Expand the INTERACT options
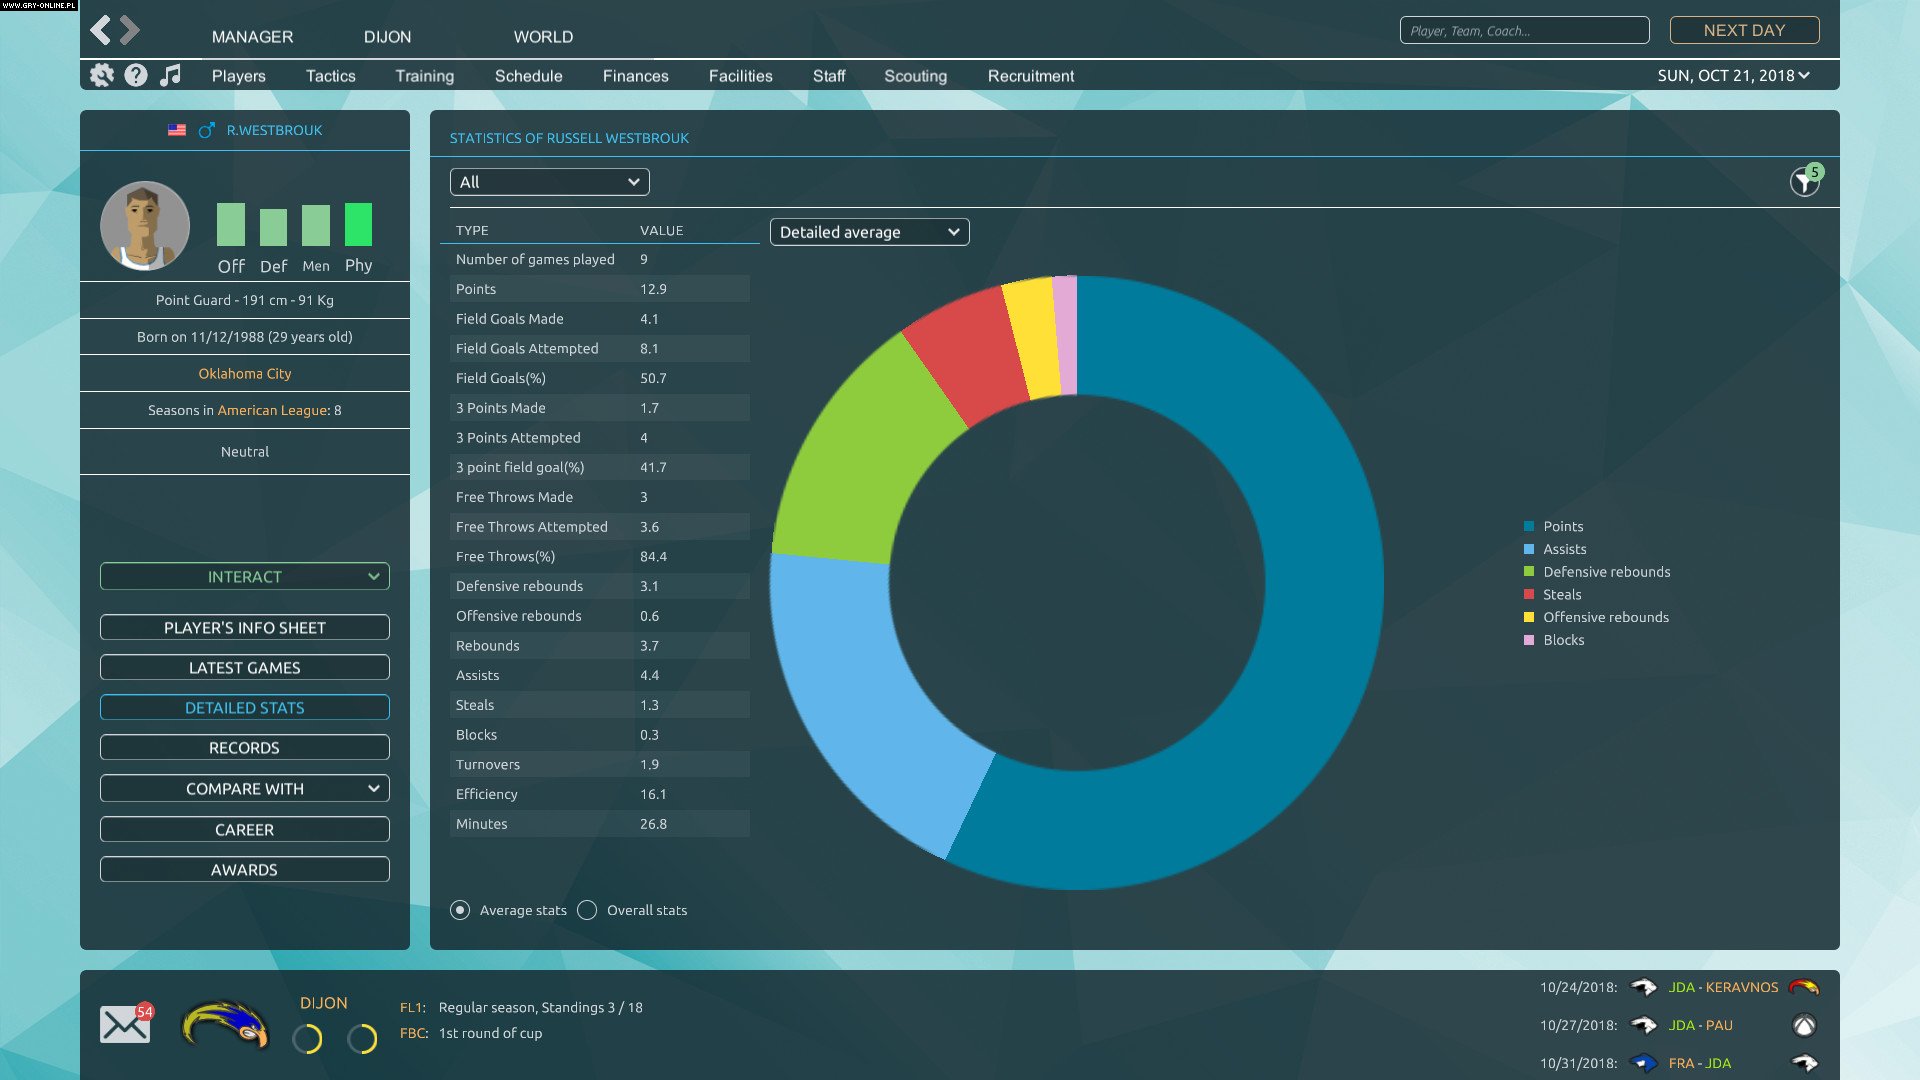This screenshot has height=1080, width=1920. [244, 576]
